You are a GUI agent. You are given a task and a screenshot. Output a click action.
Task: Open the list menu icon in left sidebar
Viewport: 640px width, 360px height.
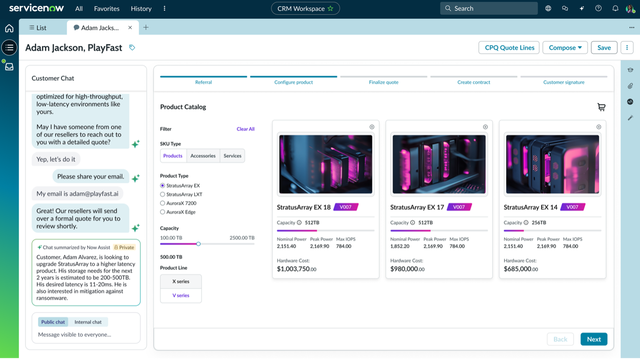[x=9, y=47]
